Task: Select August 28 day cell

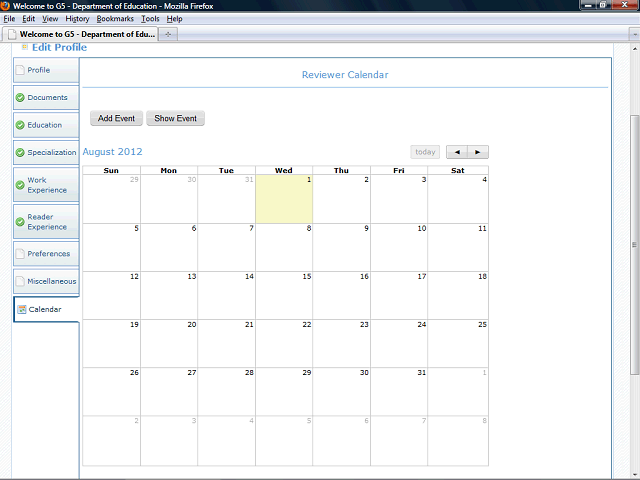Action: tap(227, 391)
